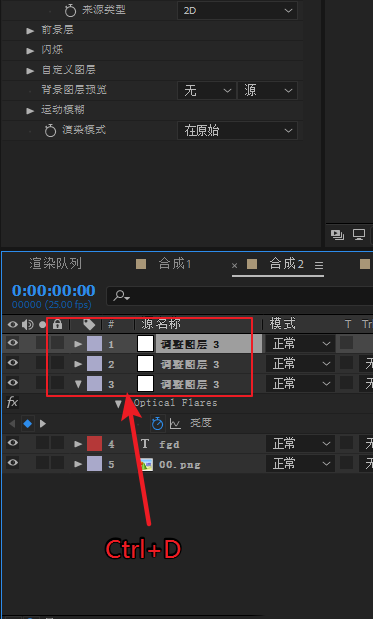Screen dimensions: 373x619
Task: Expand the 前景层 property group
Action: [30, 31]
